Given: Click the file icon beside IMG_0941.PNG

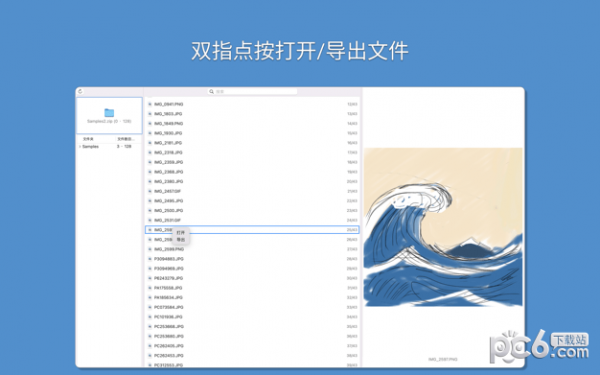Looking at the screenshot, I should tap(150, 104).
